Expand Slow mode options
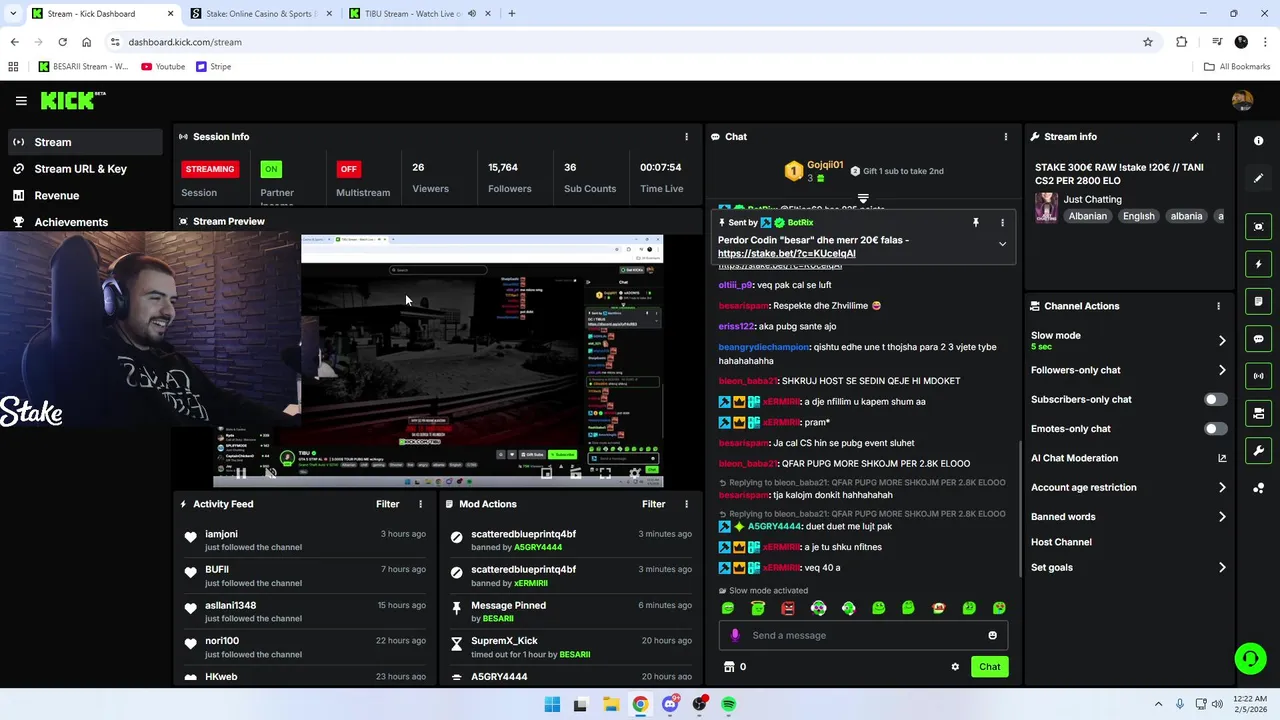 pyautogui.click(x=1222, y=341)
